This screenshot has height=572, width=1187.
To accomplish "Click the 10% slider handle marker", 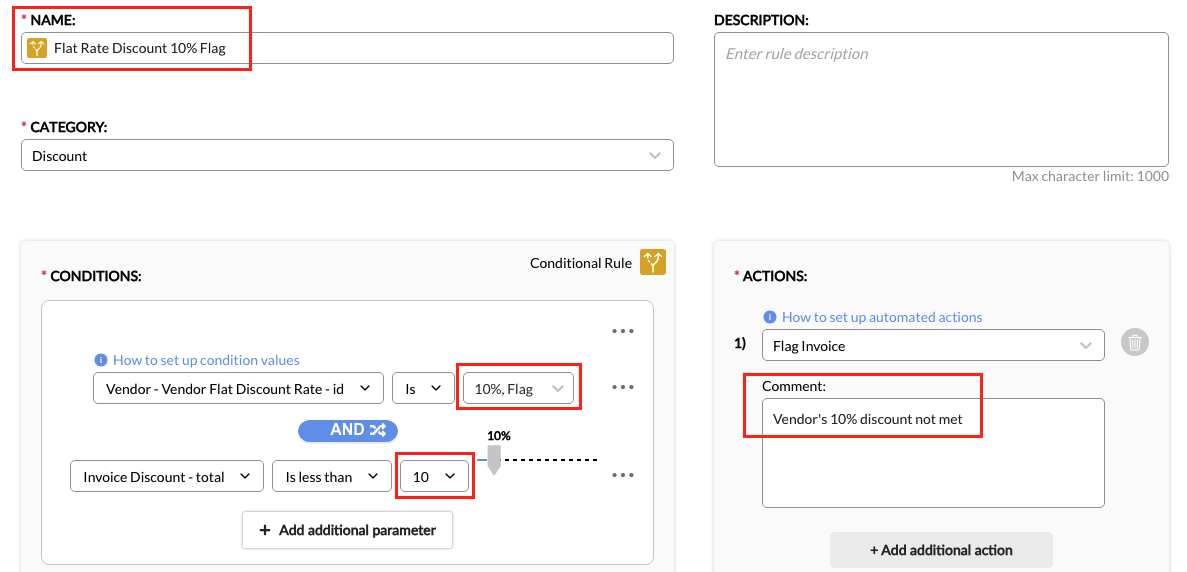I will 493,462.
